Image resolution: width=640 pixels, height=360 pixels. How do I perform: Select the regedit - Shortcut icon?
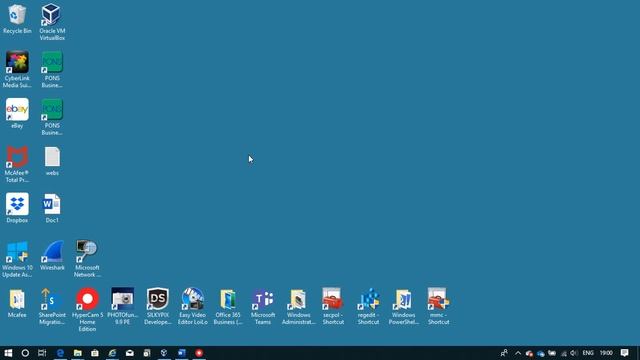coord(368,306)
